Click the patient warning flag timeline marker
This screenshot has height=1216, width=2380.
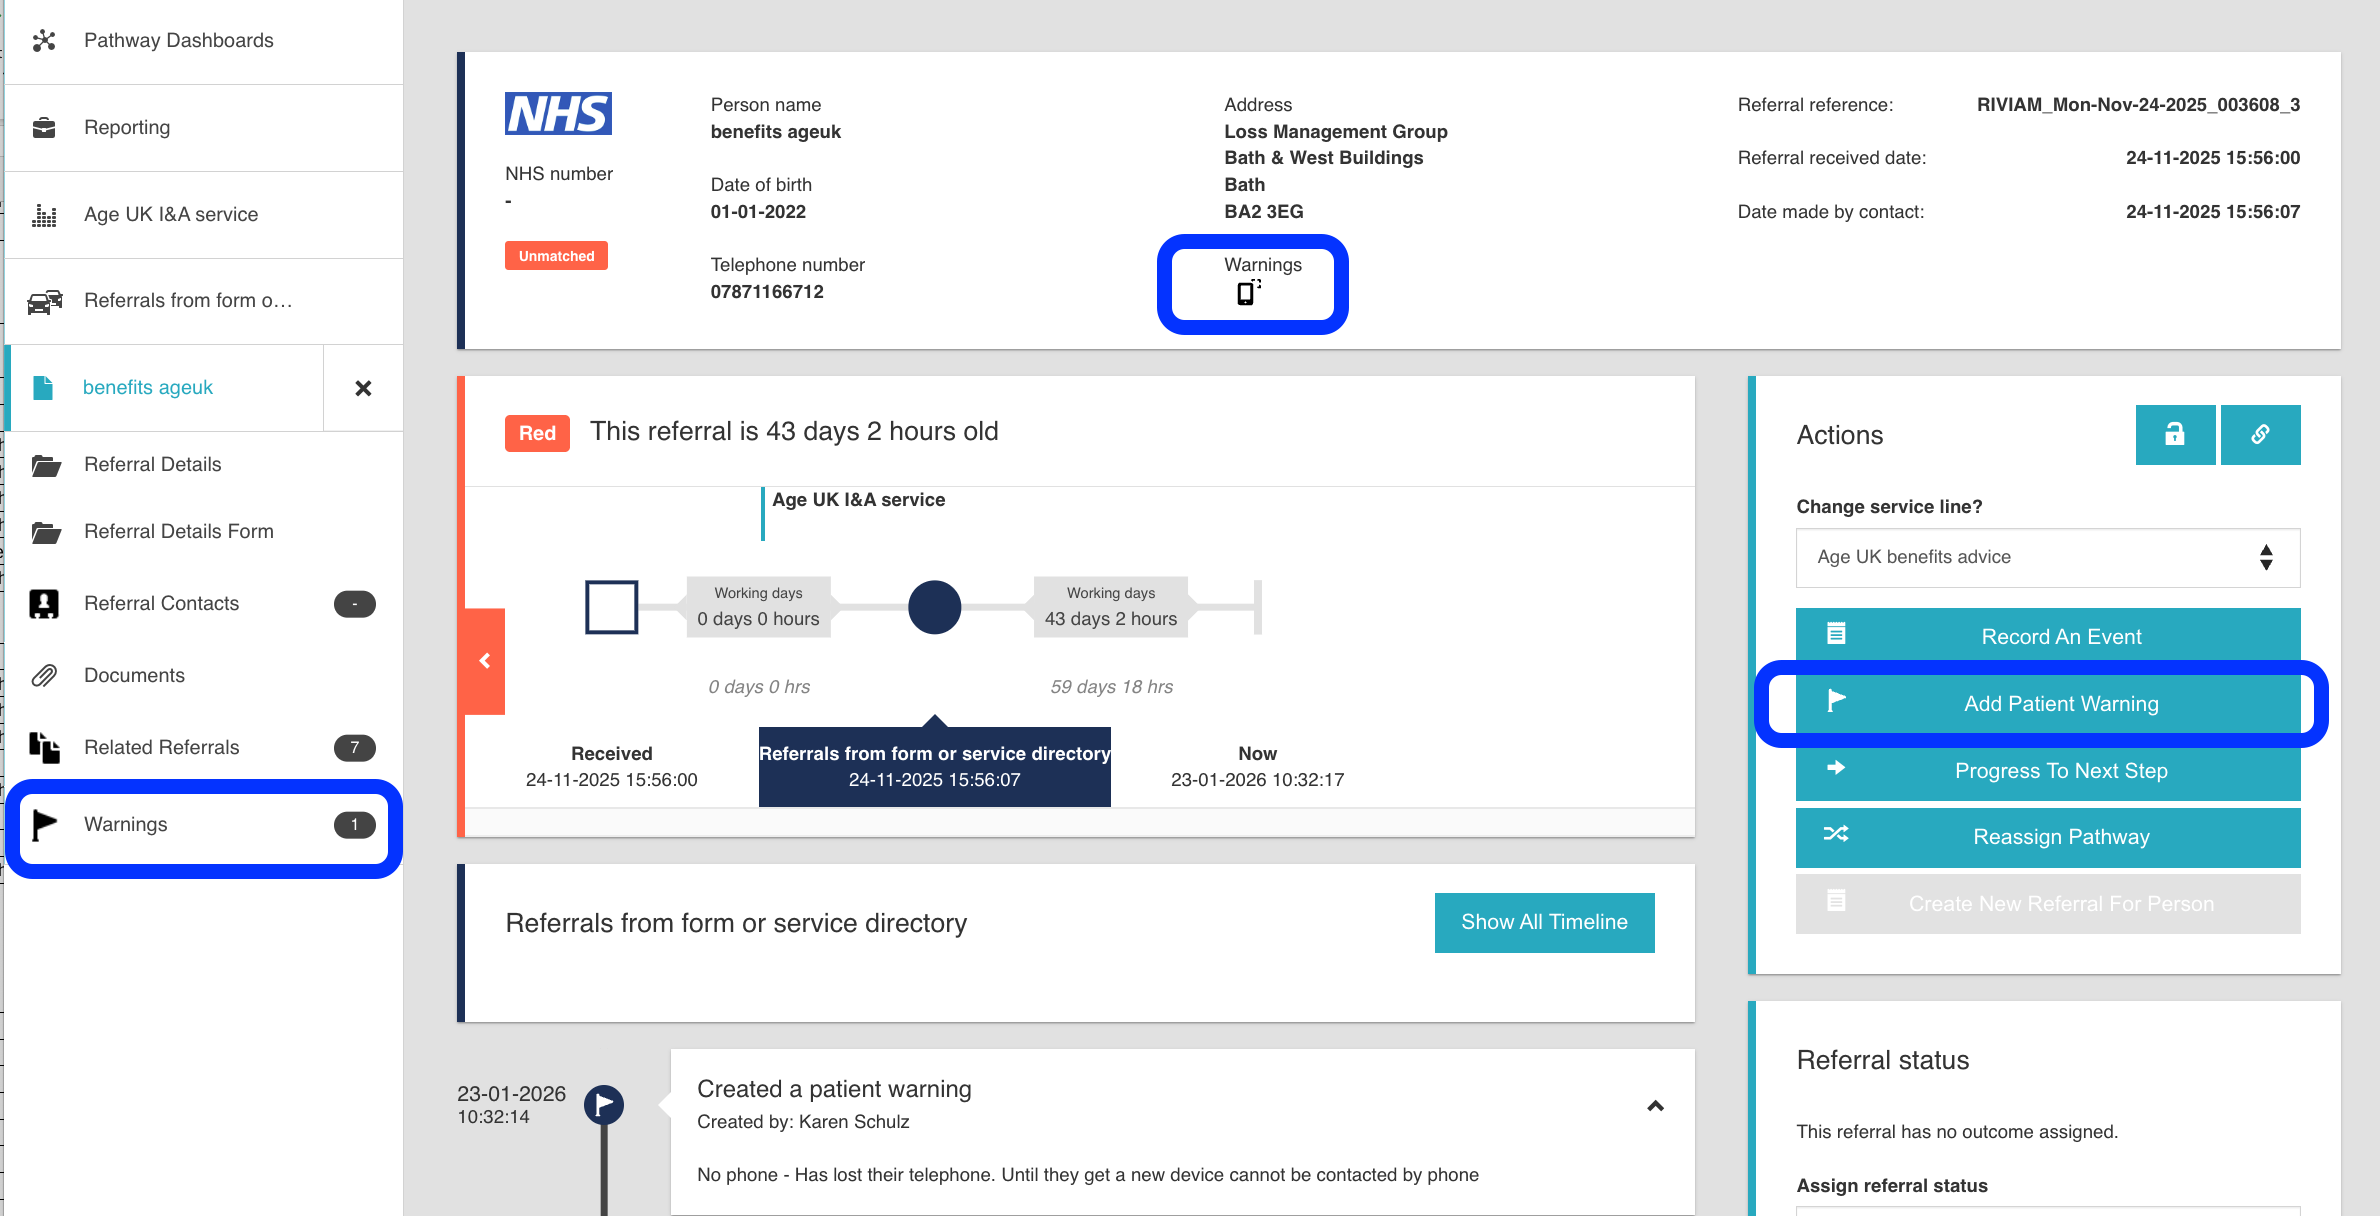pos(604,1105)
